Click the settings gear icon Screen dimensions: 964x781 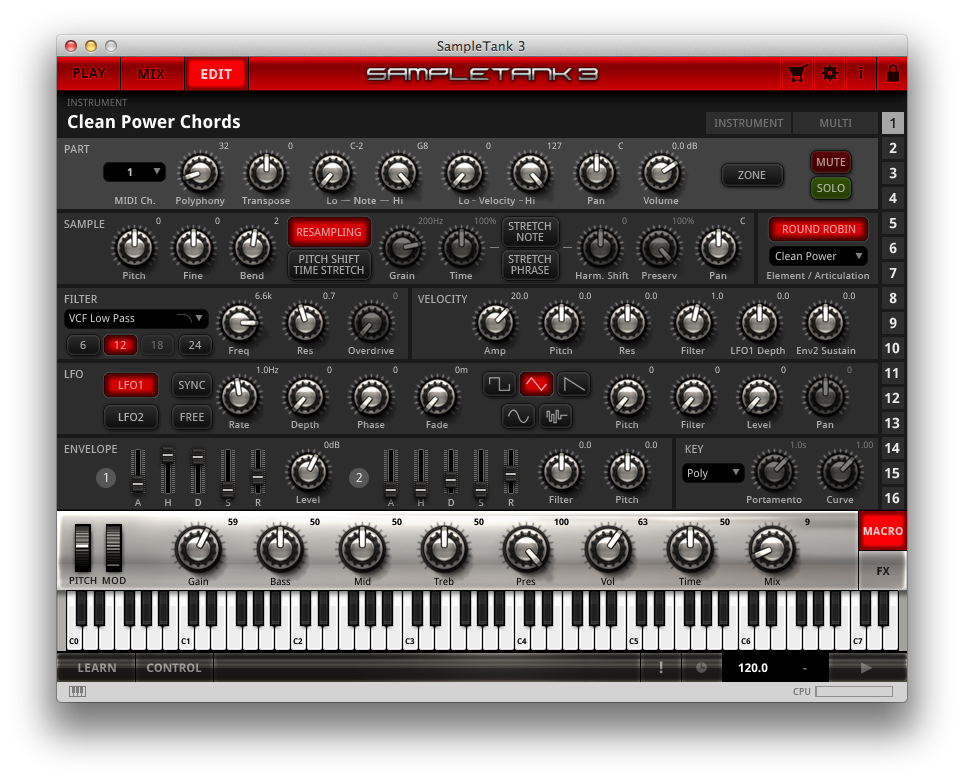click(830, 73)
